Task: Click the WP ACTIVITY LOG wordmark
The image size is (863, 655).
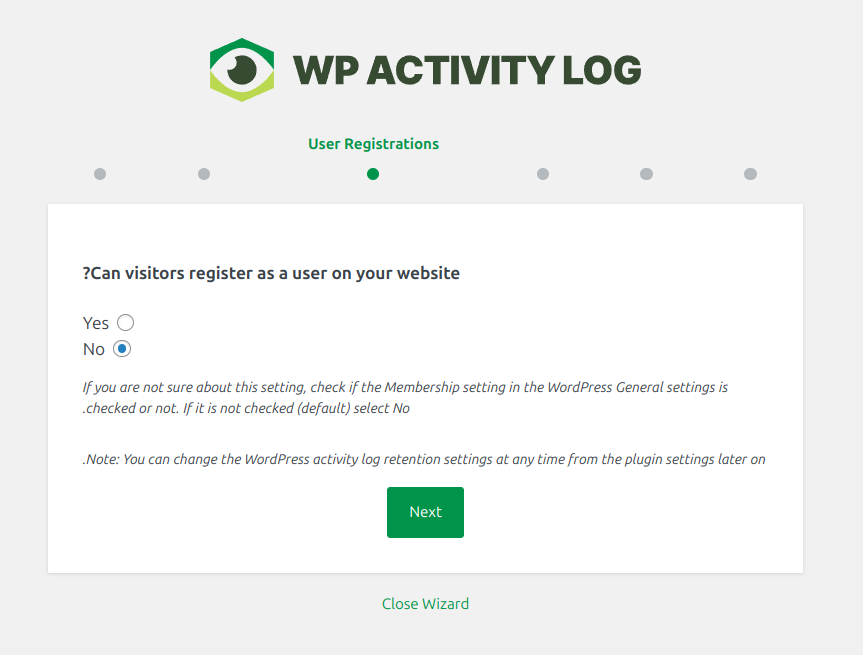Action: click(x=466, y=70)
